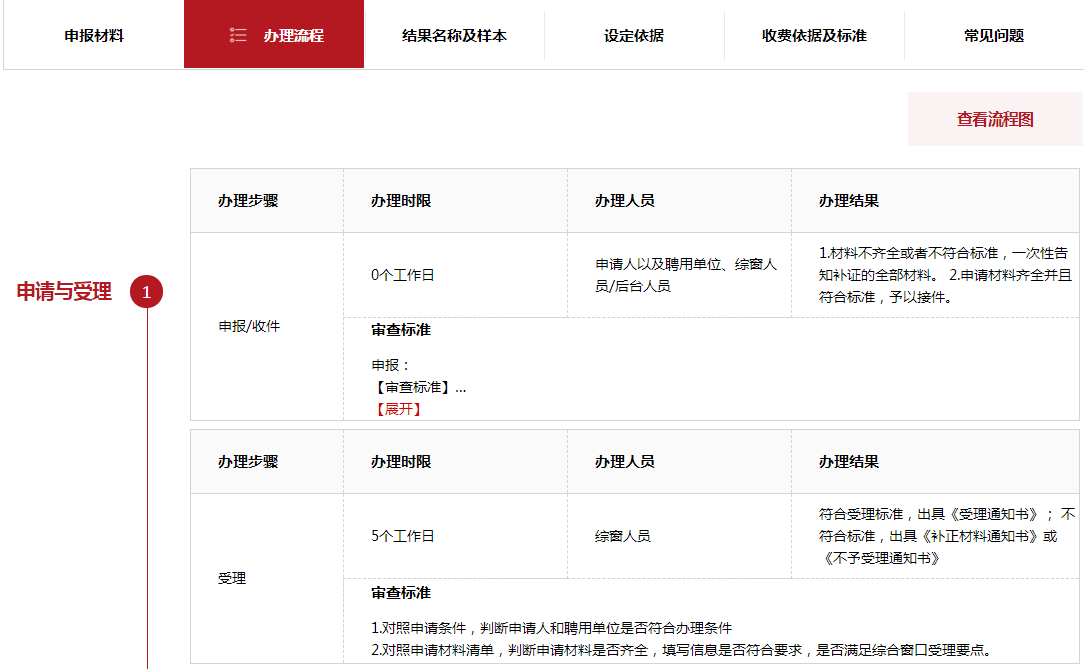Image resolution: width=1084 pixels, height=669 pixels.
Task: Click the 申请与受理 stage heading
Action: (64, 292)
